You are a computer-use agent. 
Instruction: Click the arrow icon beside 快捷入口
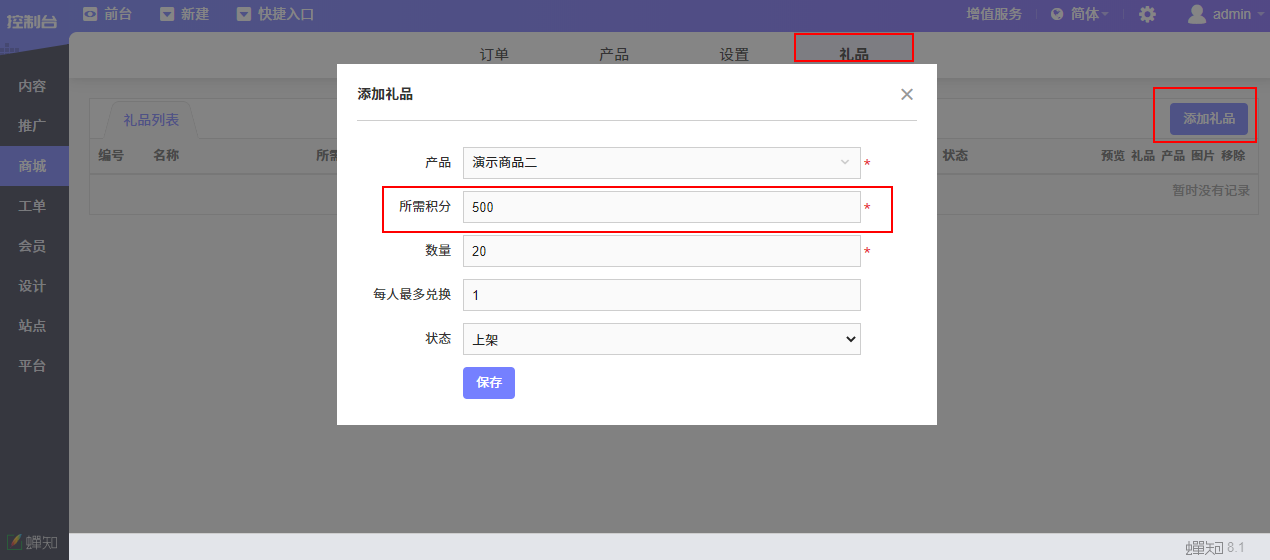[244, 14]
